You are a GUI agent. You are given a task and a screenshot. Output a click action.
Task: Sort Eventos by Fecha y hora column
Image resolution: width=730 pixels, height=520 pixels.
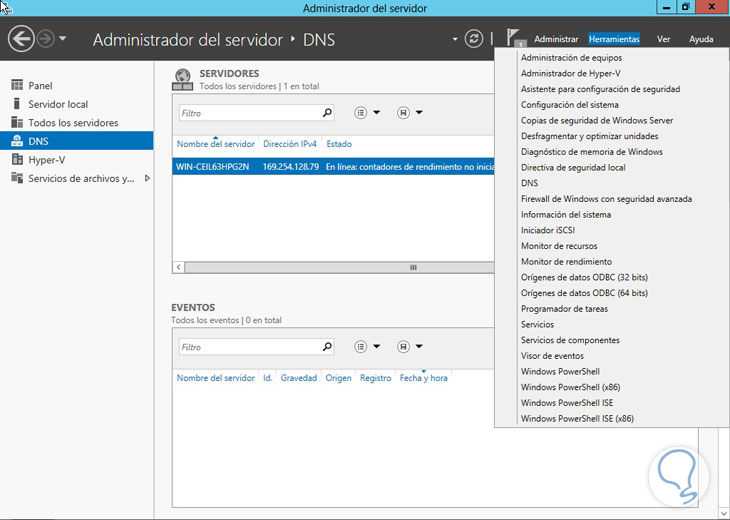tap(423, 378)
